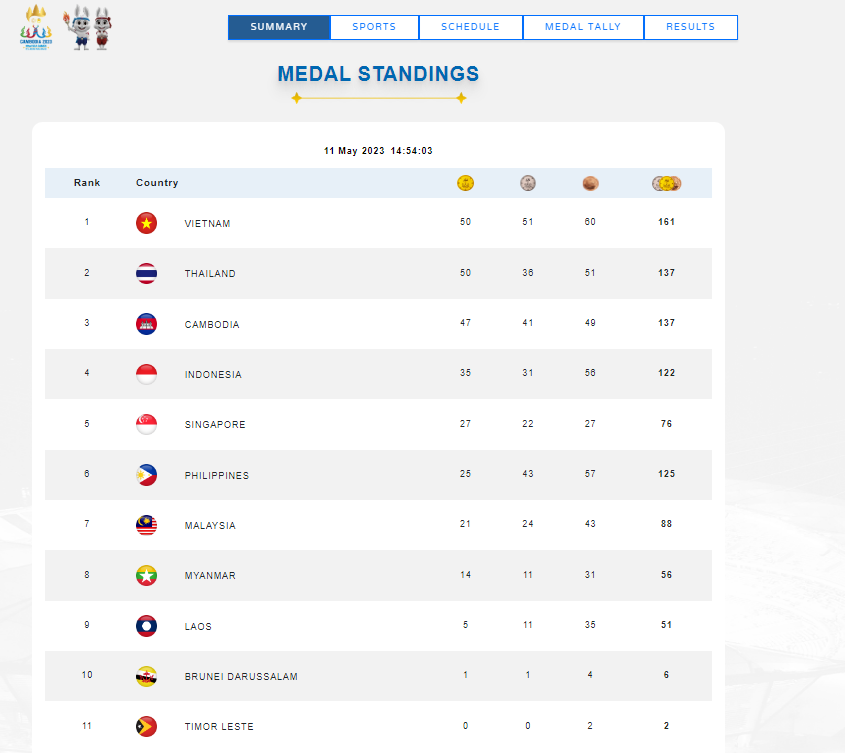Image resolution: width=845 pixels, height=753 pixels.
Task: Open the Medal Tally tab
Action: pos(583,27)
